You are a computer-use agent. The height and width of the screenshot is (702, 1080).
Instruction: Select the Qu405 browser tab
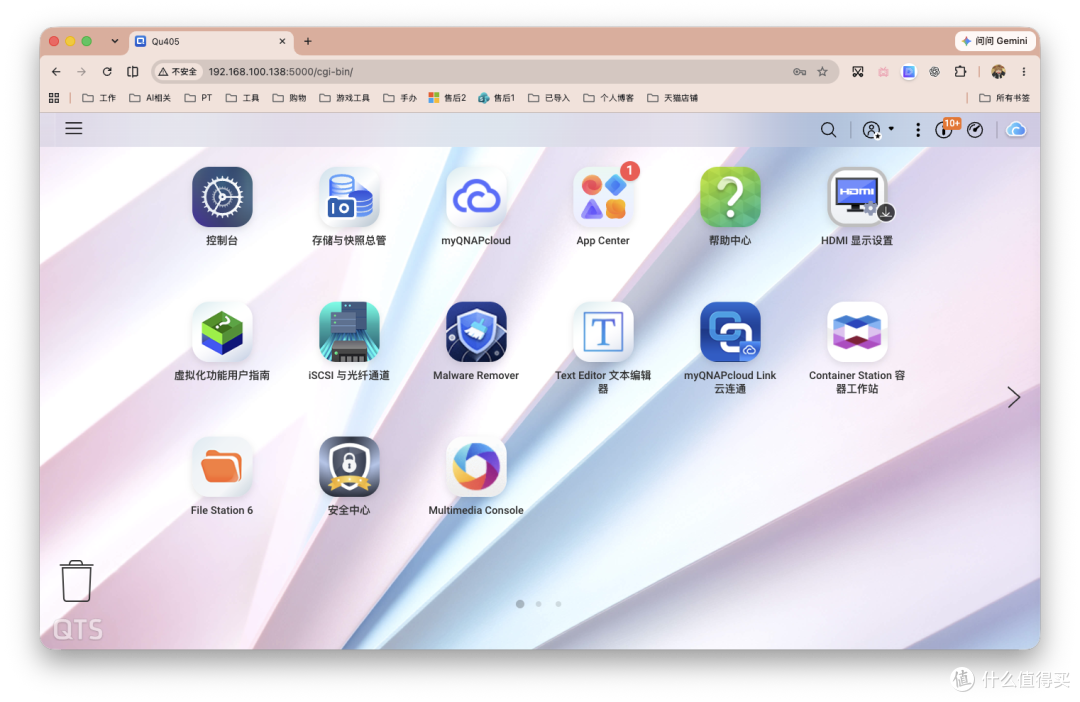point(211,41)
